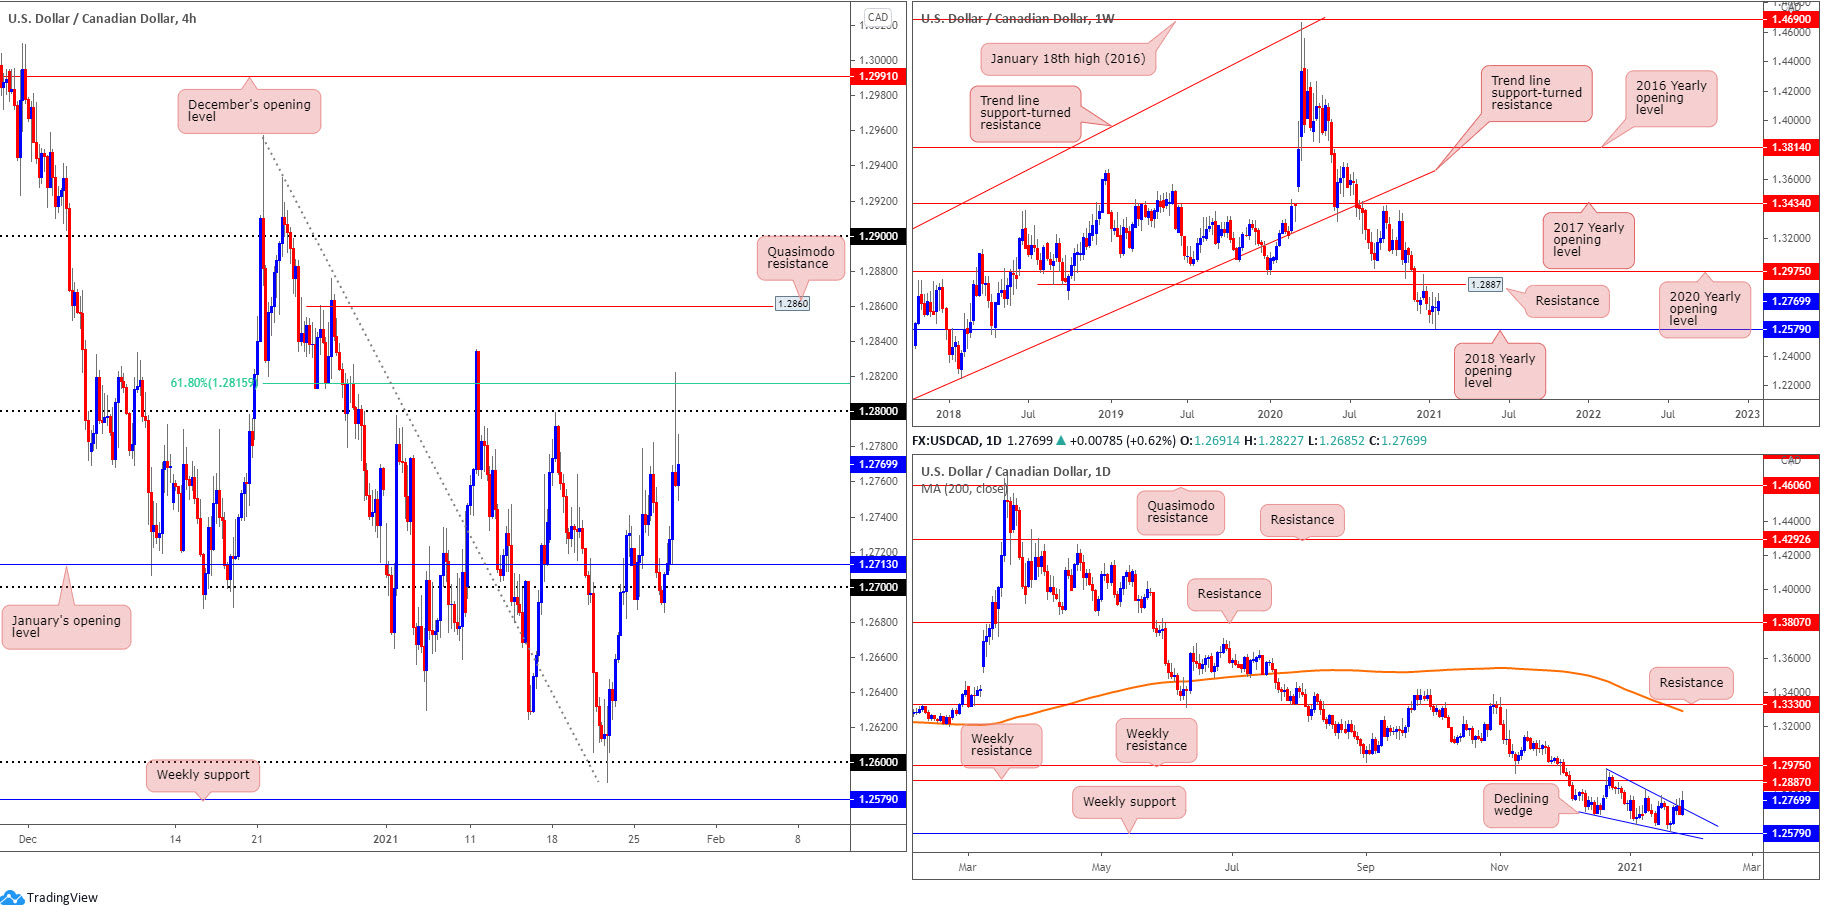Screen dimensions: 1821x910
Task: Click the 1.29750 tag on weekly chart
Action: pyautogui.click(x=1791, y=271)
